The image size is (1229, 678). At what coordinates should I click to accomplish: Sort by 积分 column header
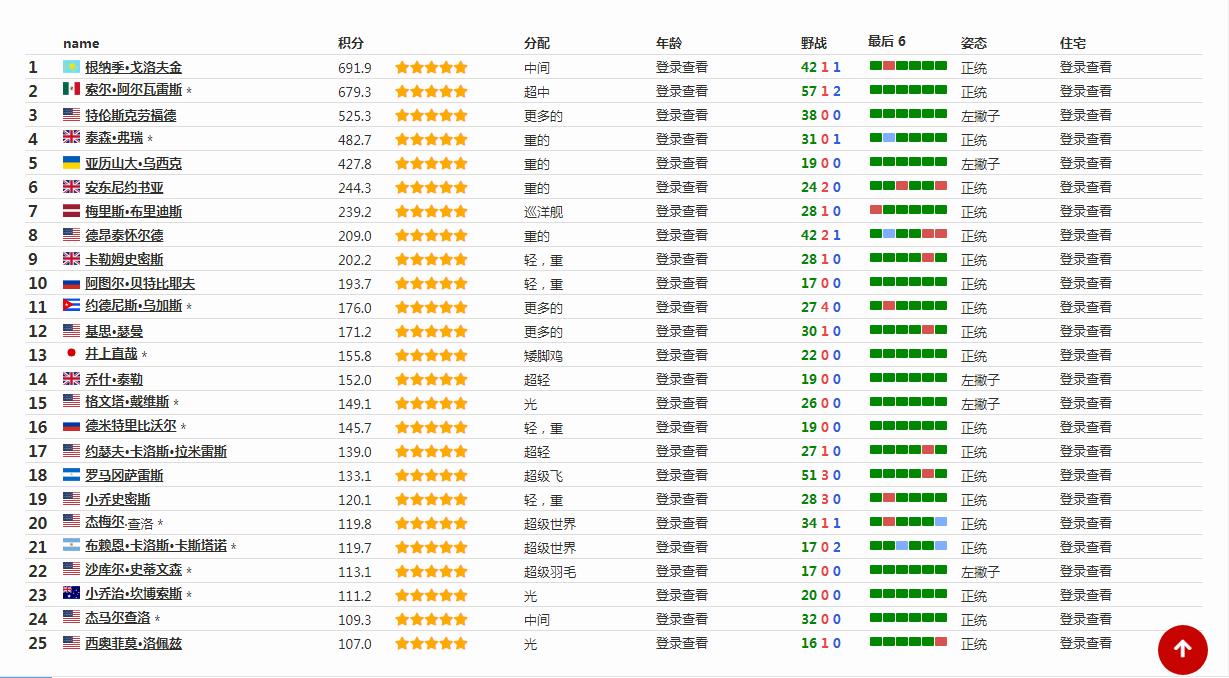click(x=351, y=43)
